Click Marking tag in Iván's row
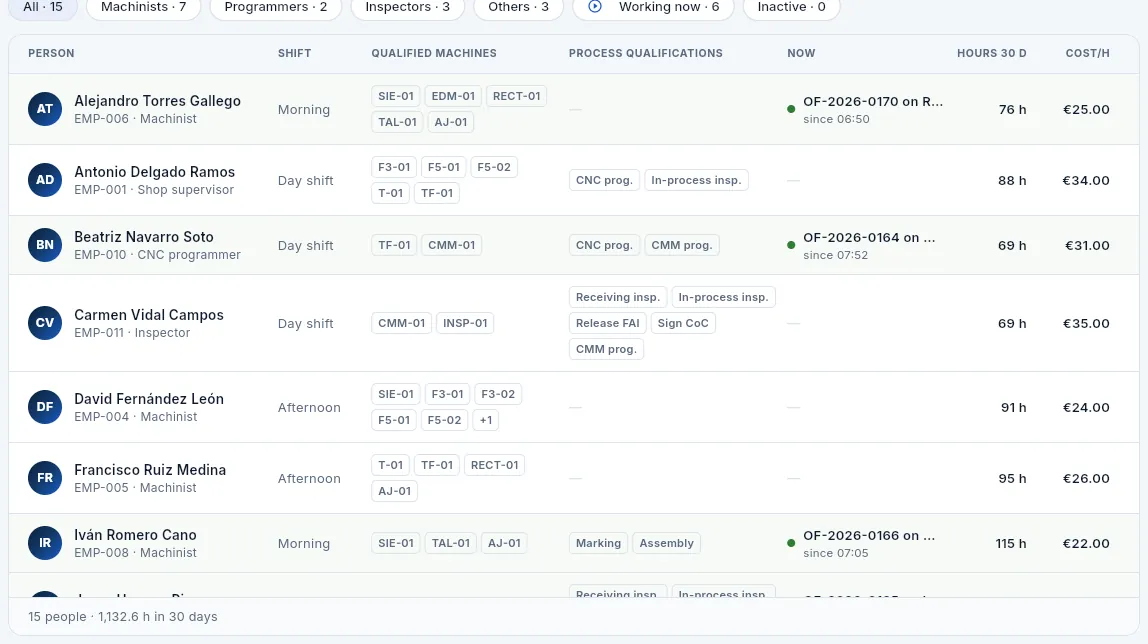The height and width of the screenshot is (644, 1148). click(x=598, y=543)
